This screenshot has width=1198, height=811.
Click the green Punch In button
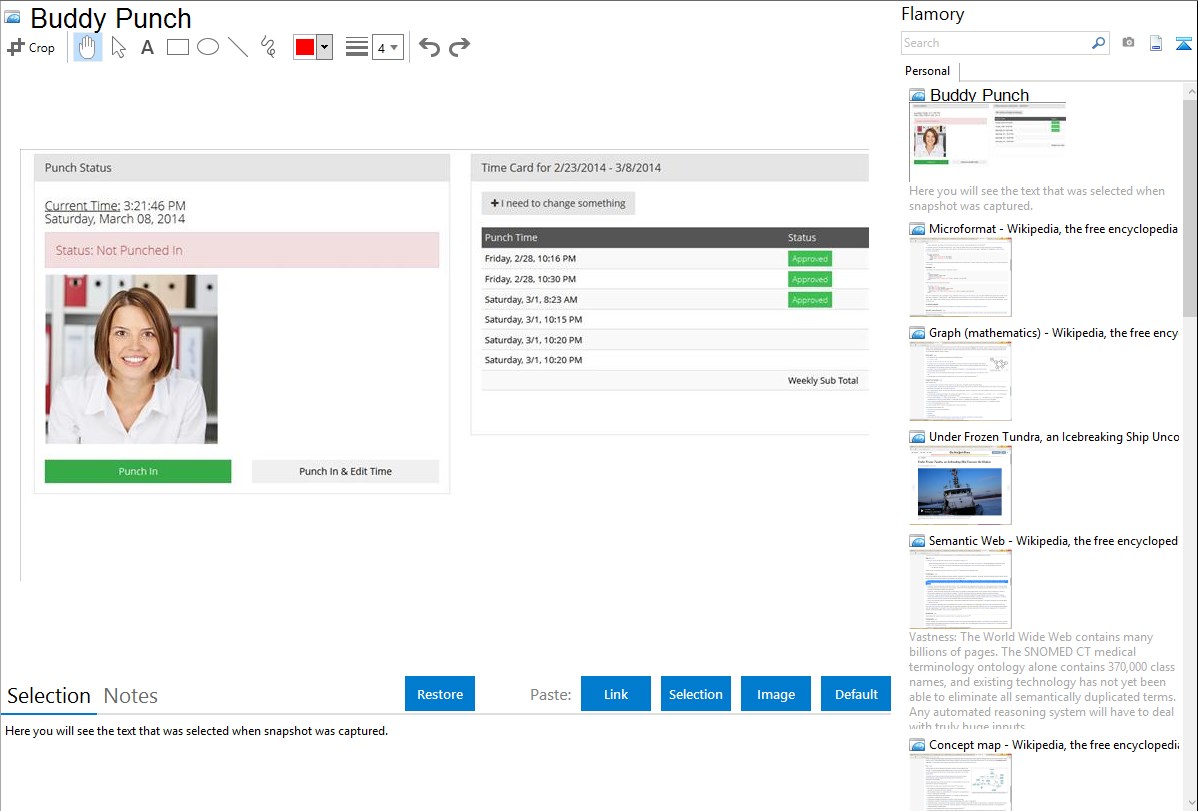pos(138,471)
